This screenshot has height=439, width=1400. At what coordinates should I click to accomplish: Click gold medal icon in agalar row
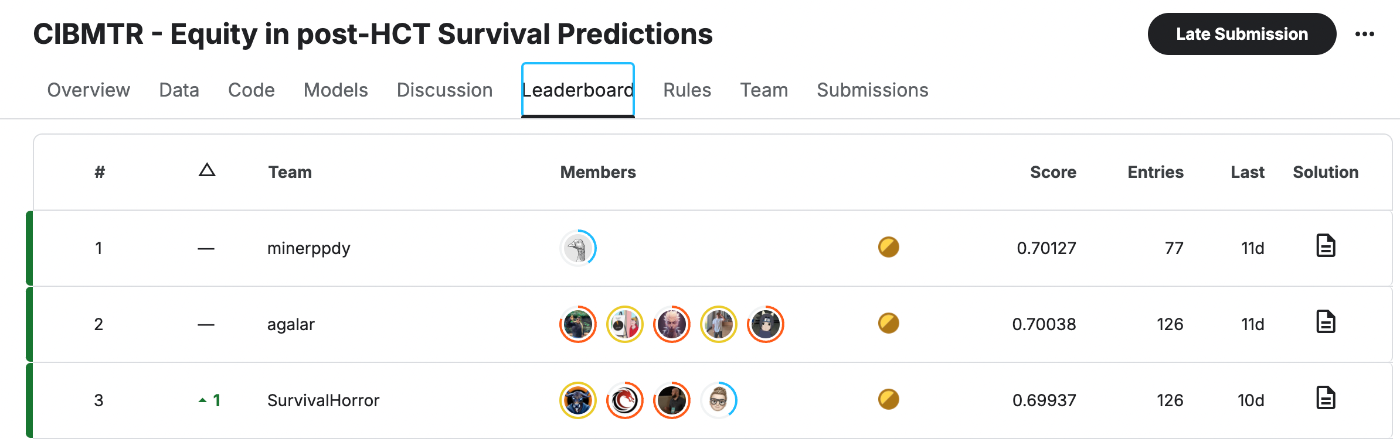888,323
